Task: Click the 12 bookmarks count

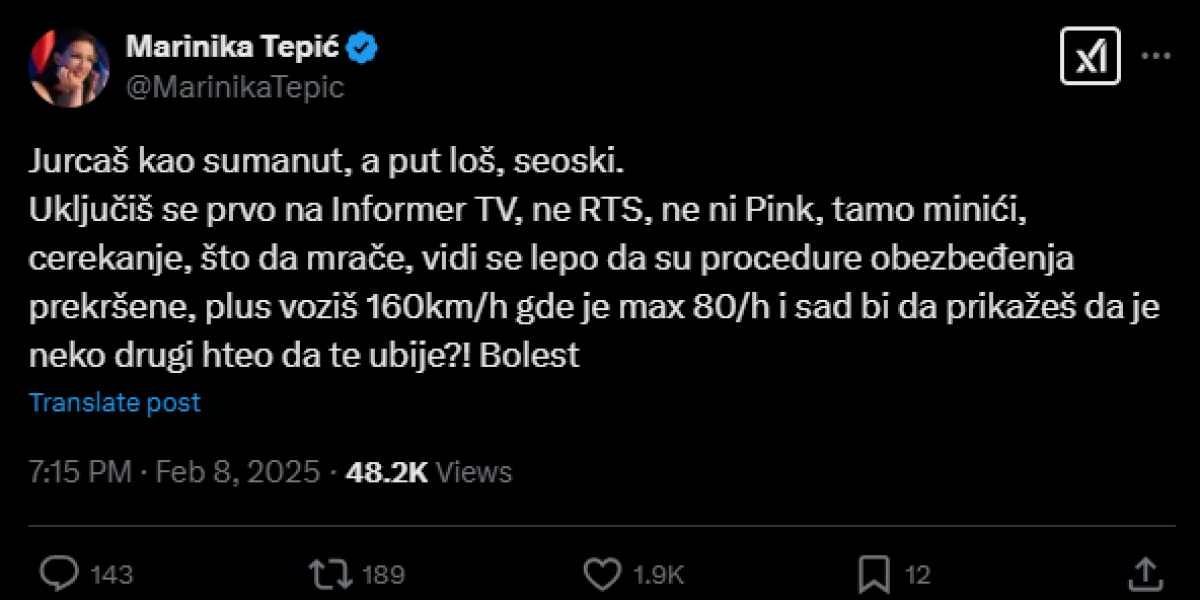Action: 918,575
